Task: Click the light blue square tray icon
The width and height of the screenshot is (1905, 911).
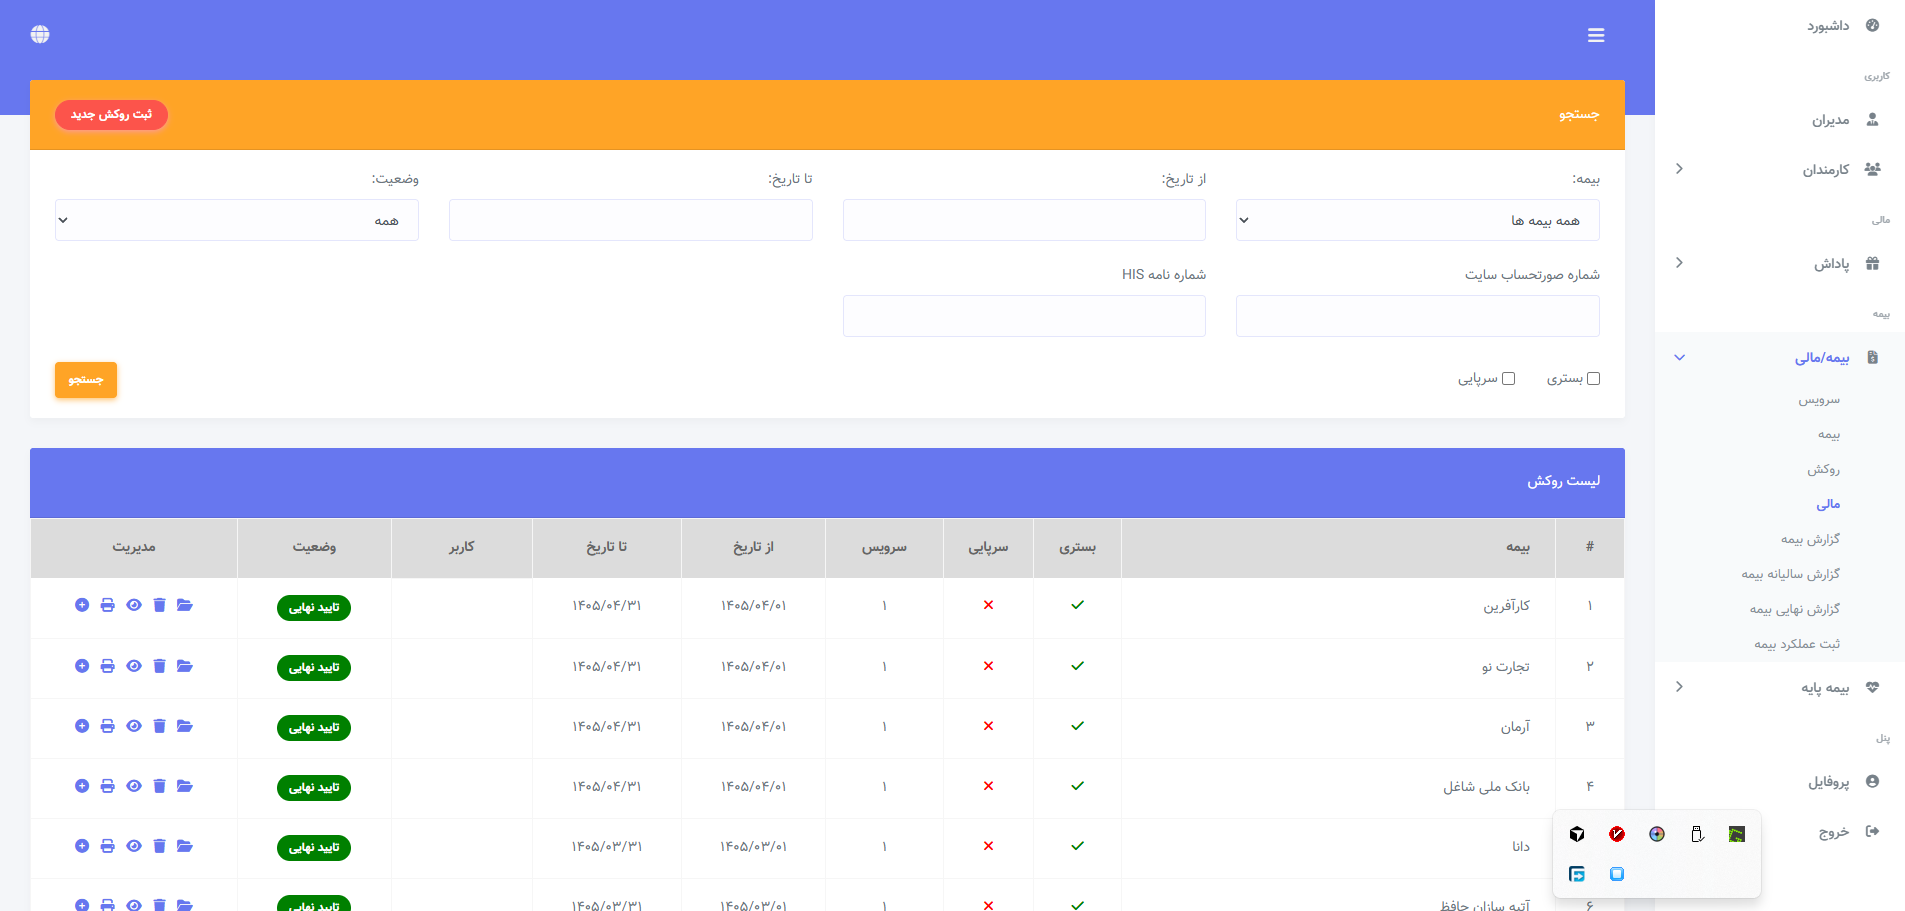Action: [1617, 874]
